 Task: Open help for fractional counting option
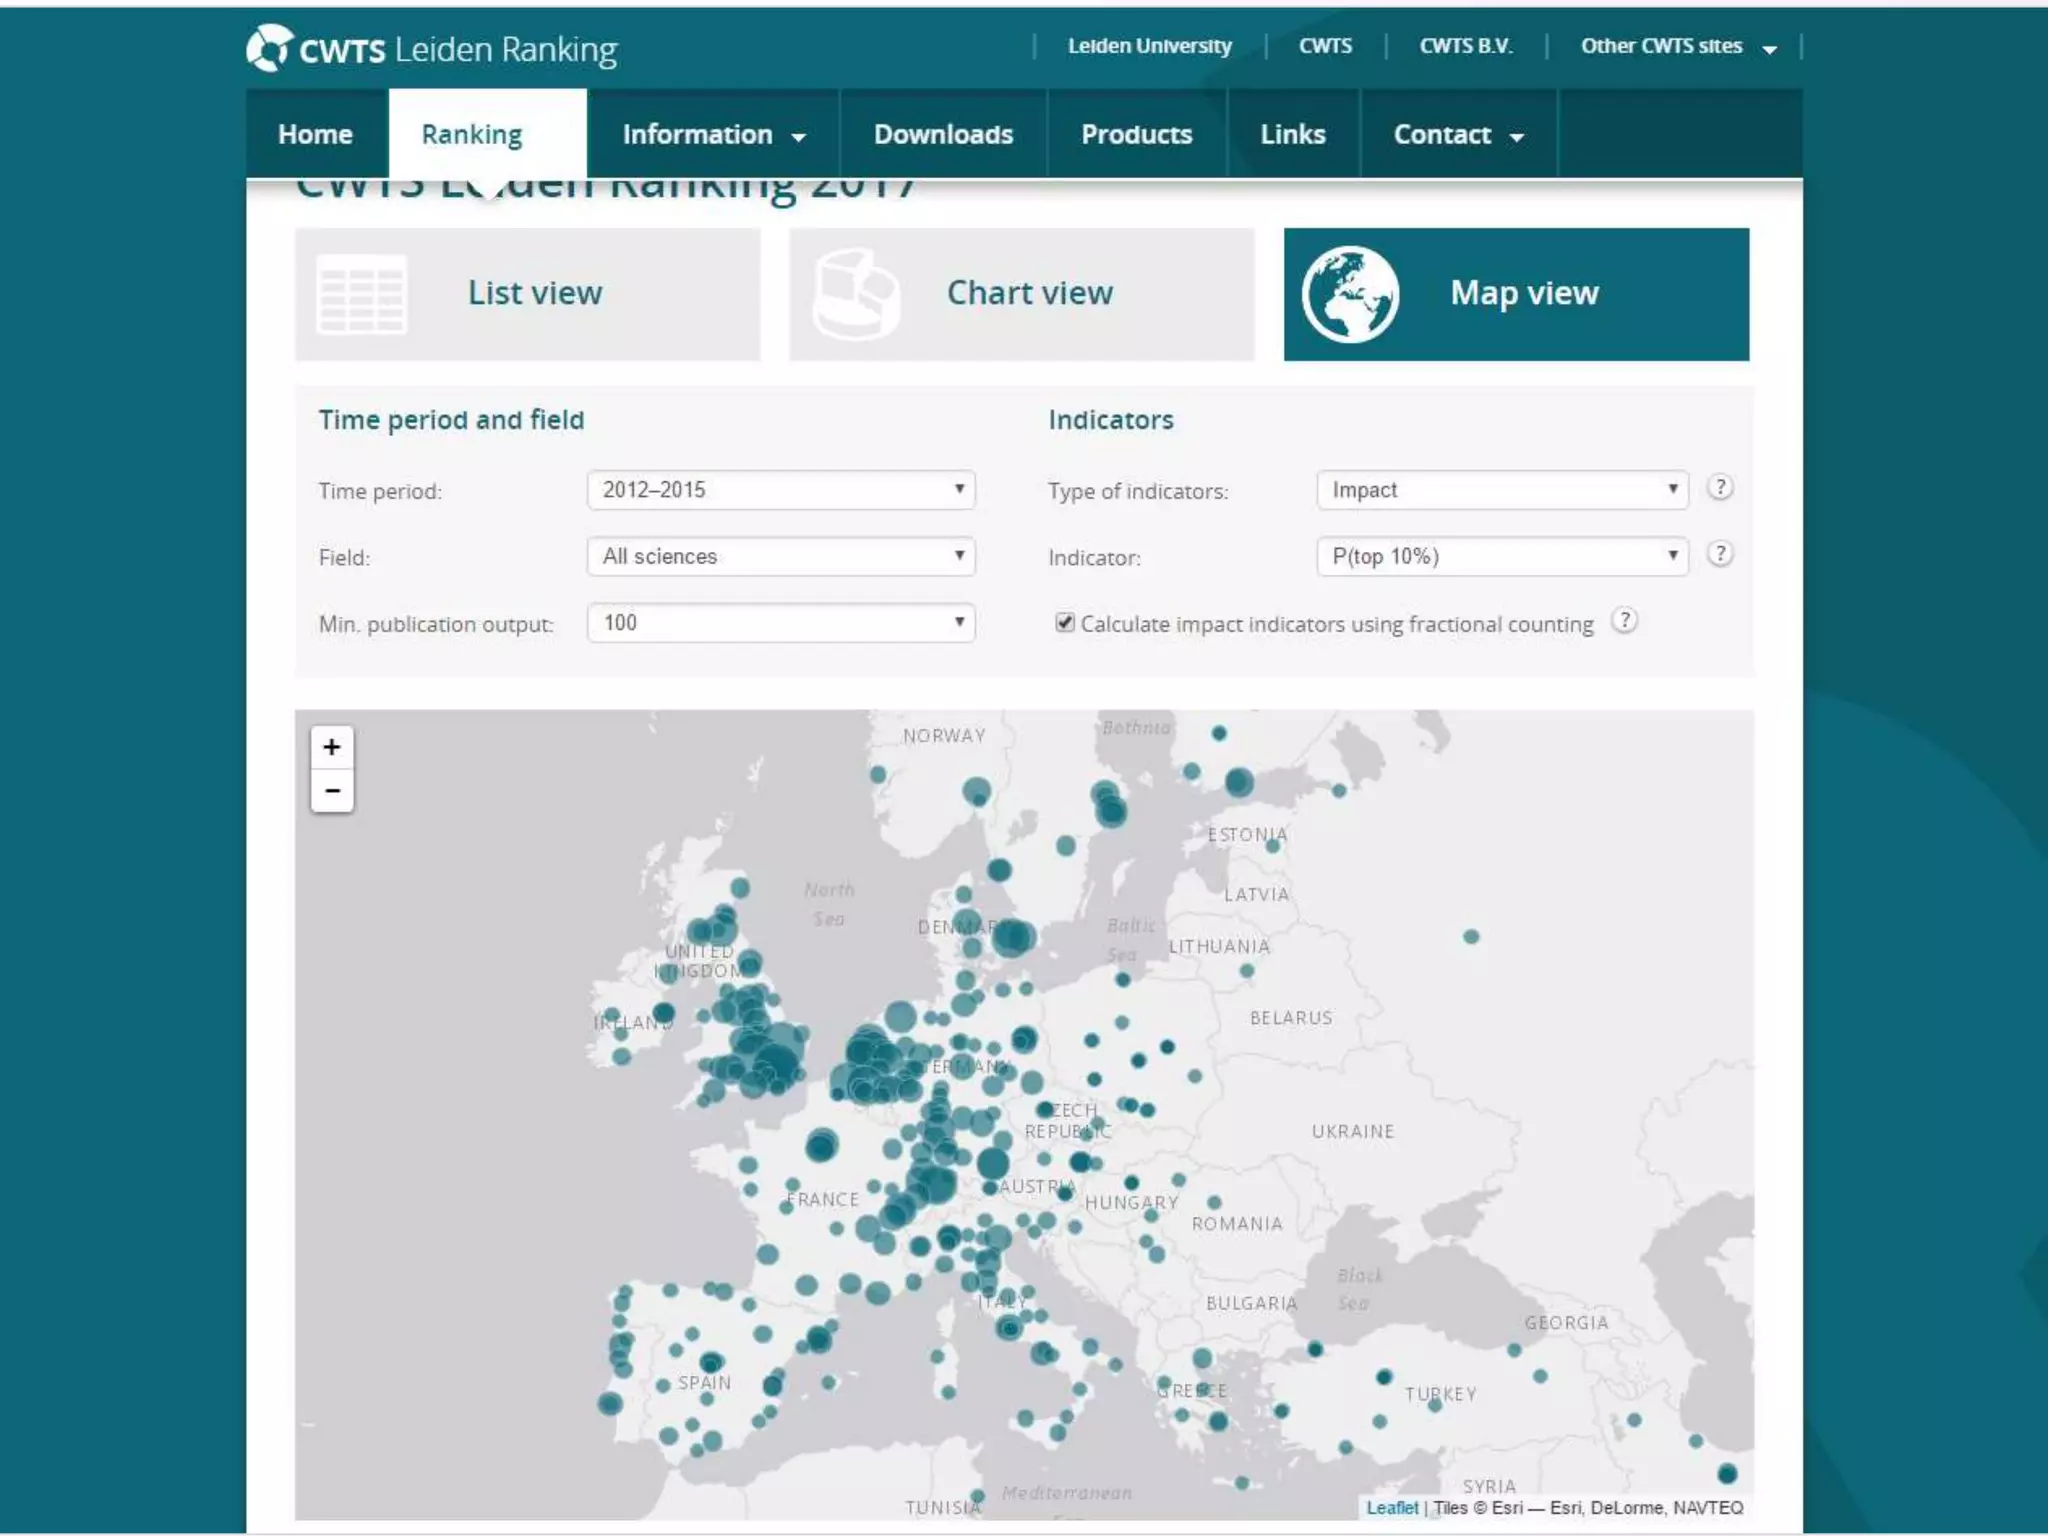[x=1625, y=621]
